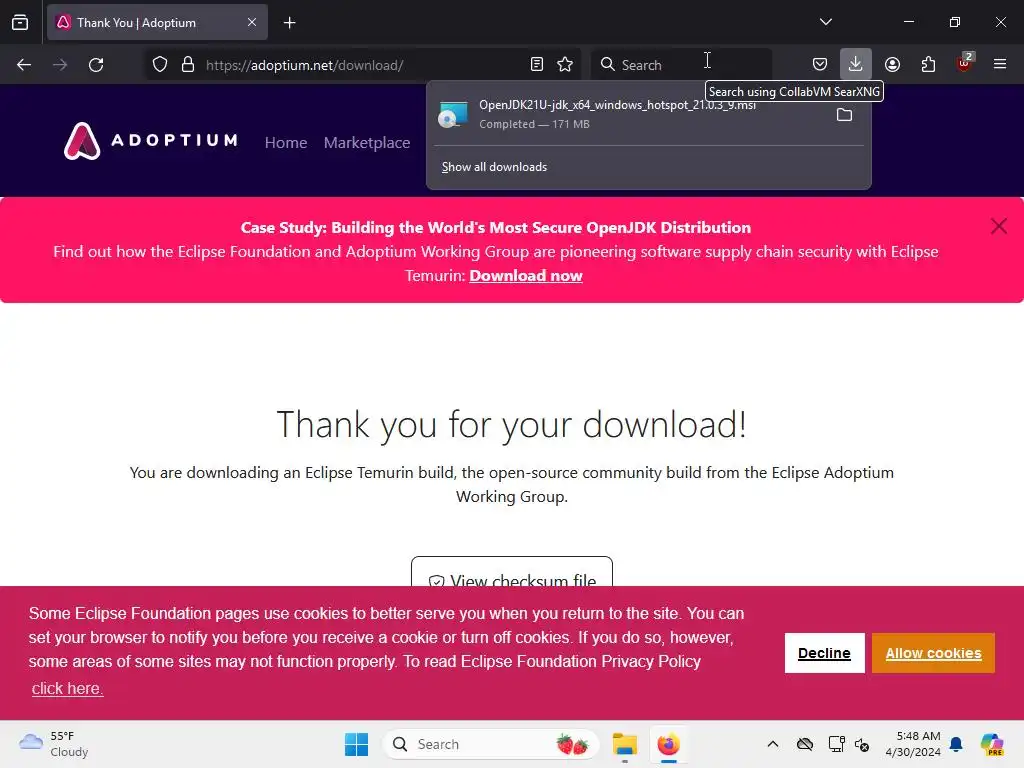Open privacy policy click here link
1024x768 pixels.
(x=67, y=688)
